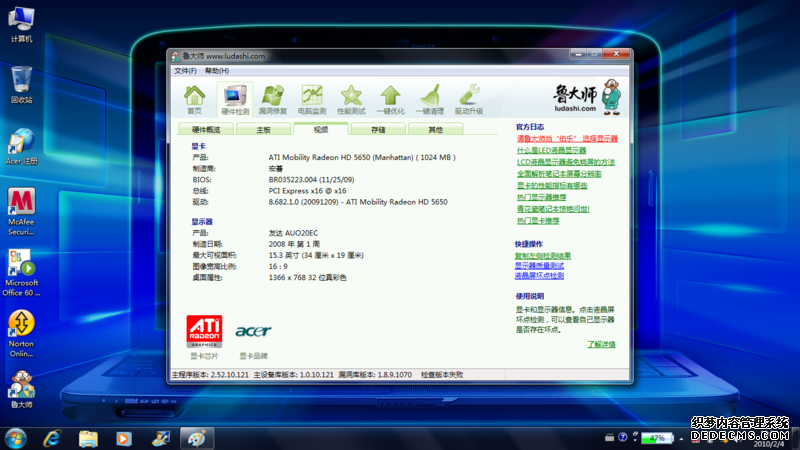Viewport: 800px width, 450px height.
Task: Open the 全面解析笔记本屏幕分辨率 link
Action: coord(559,174)
